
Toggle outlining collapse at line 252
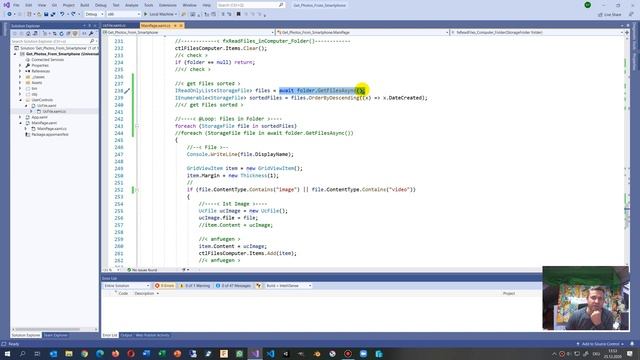[137, 189]
